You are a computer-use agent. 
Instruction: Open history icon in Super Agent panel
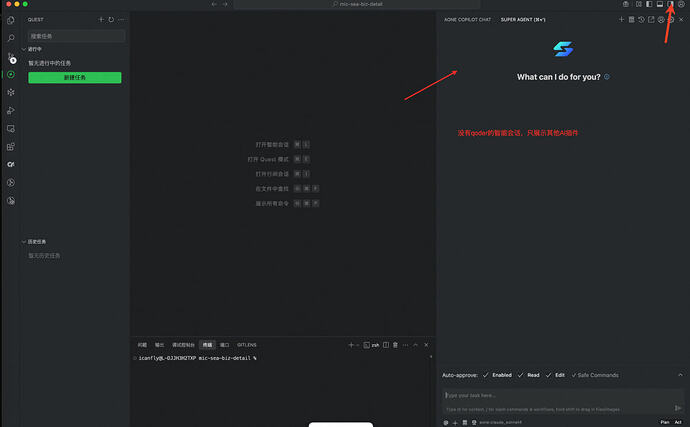(641, 19)
